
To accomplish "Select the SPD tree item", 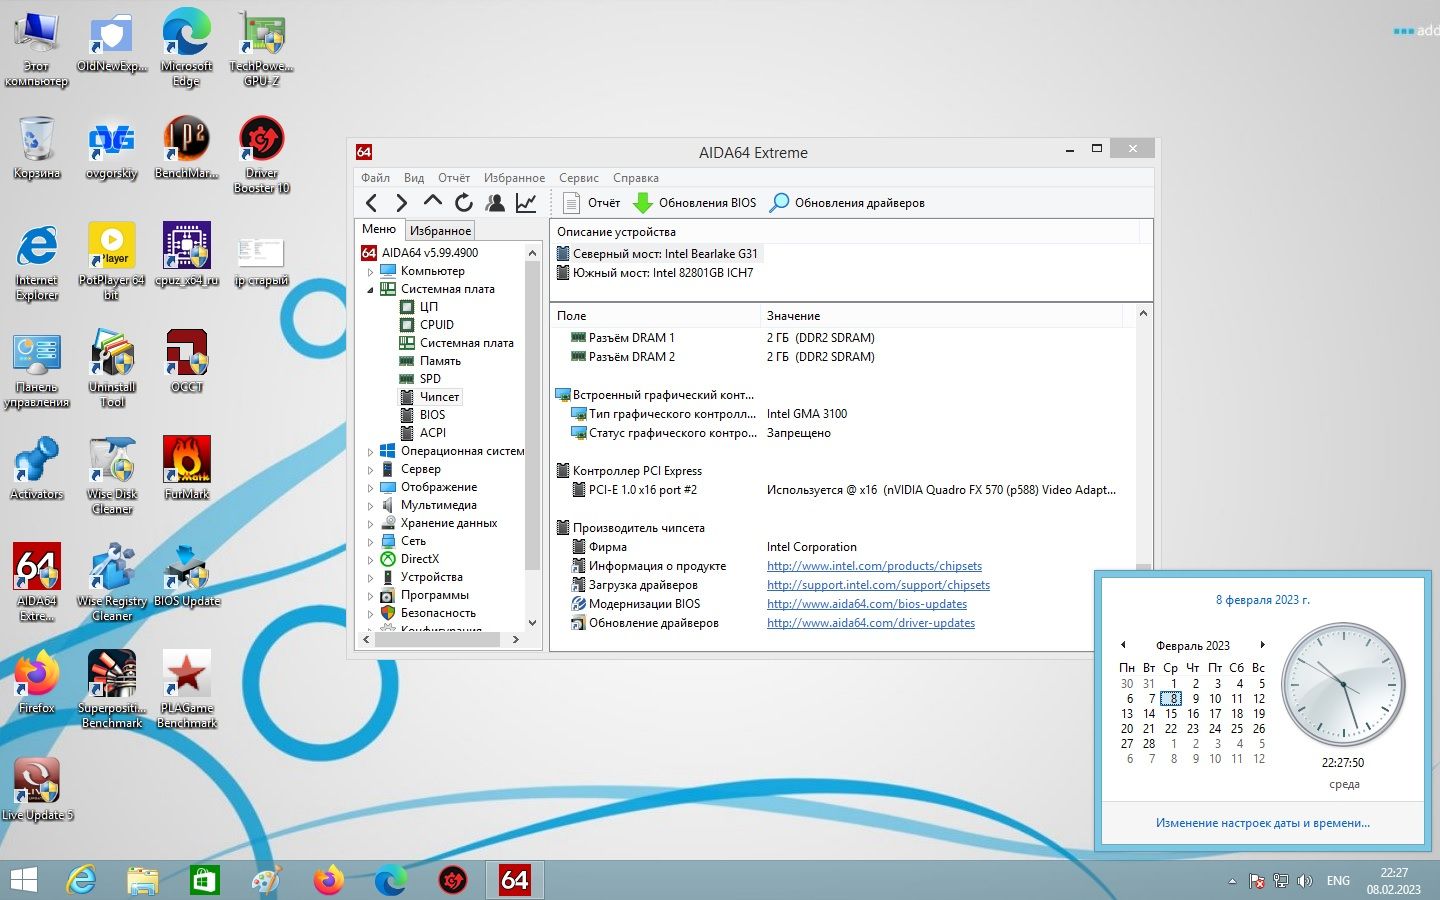I will pyautogui.click(x=430, y=379).
